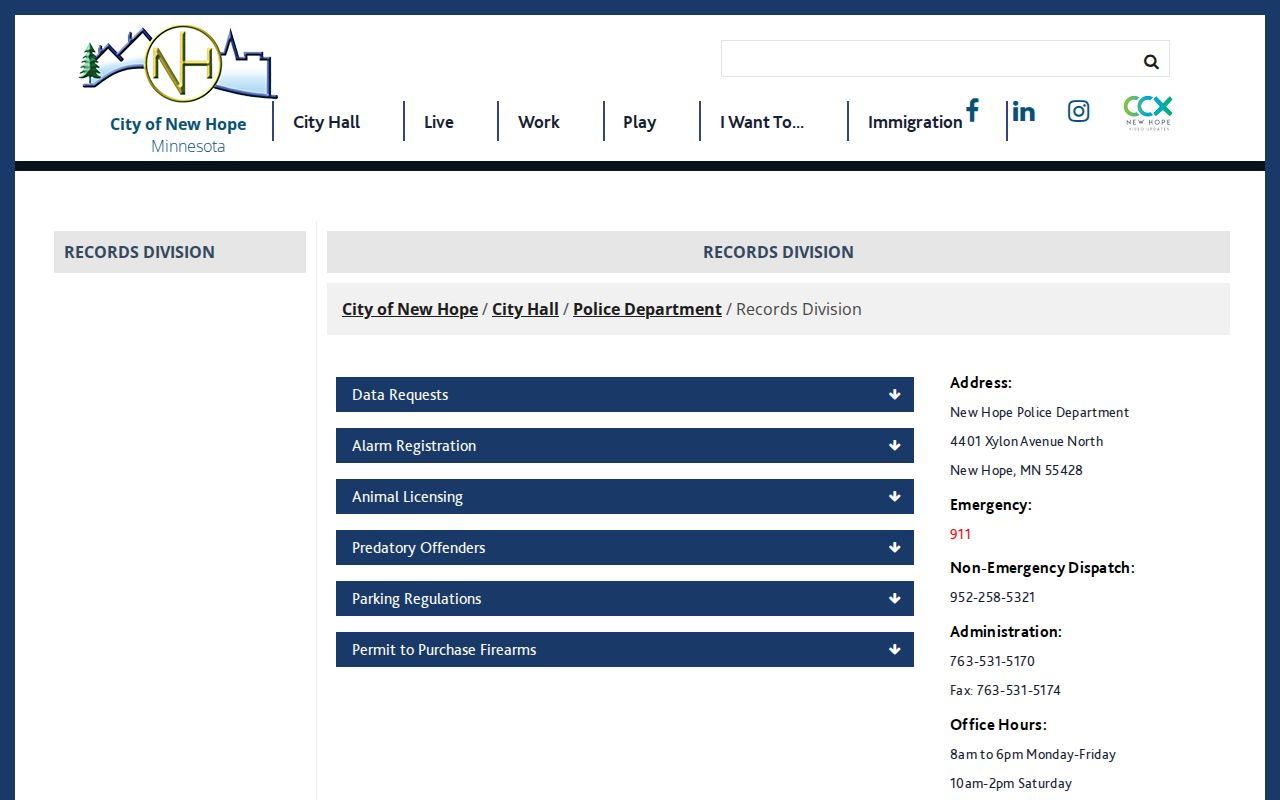Image resolution: width=1280 pixels, height=800 pixels.
Task: Open the LinkedIn icon link
Action: 1023,111
